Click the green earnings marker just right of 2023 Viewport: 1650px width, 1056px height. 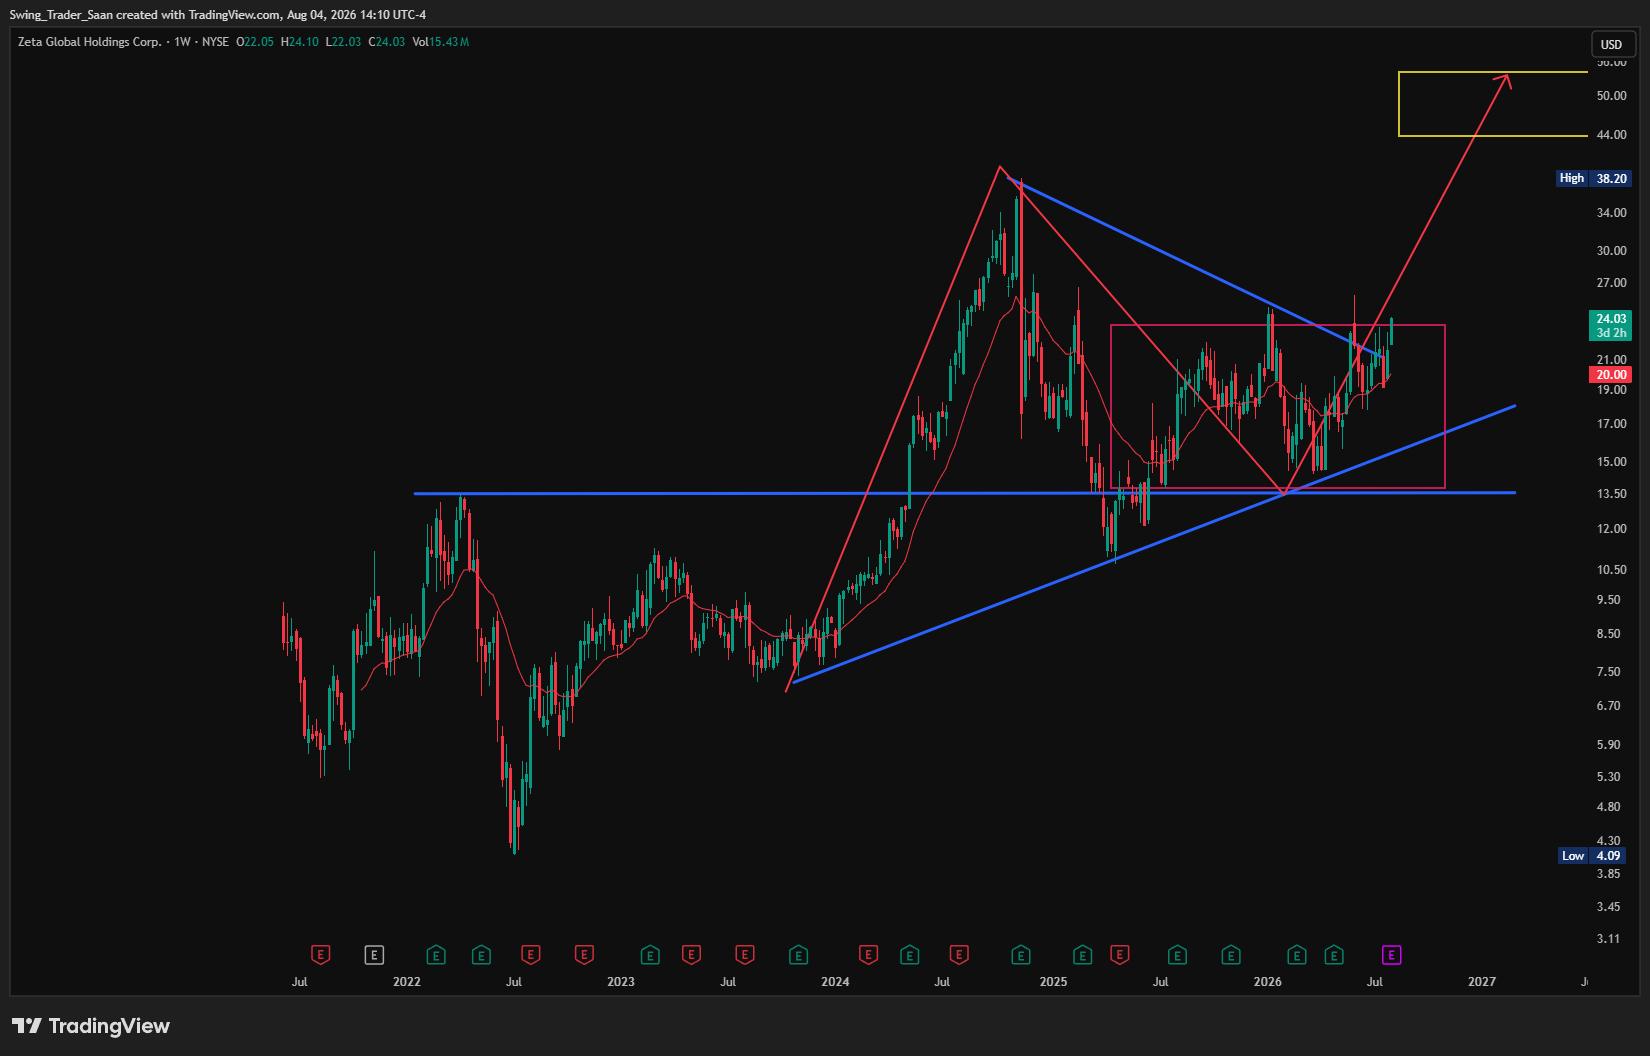[650, 955]
